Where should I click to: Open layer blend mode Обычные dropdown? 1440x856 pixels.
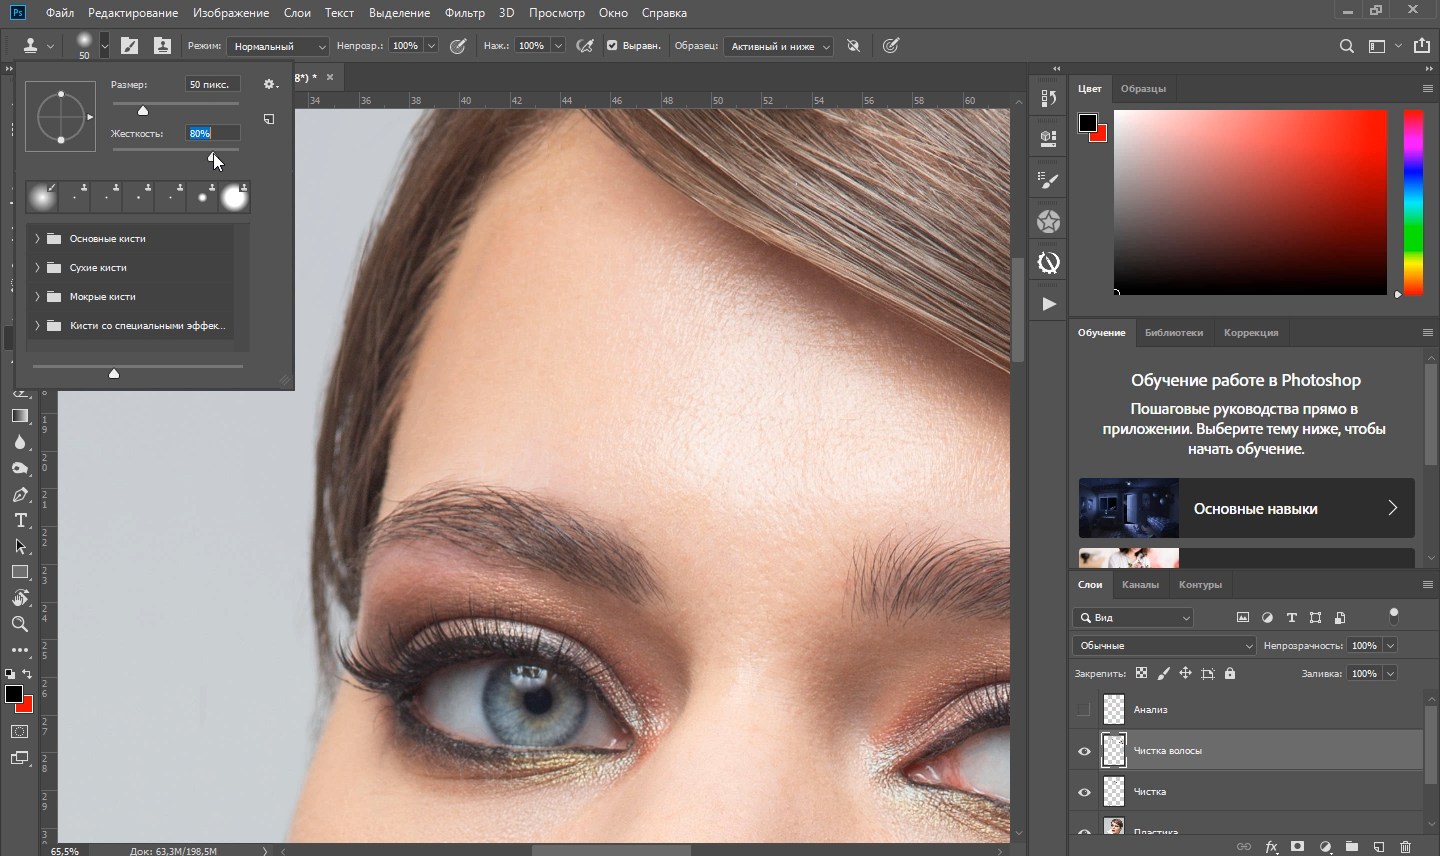click(x=1164, y=646)
